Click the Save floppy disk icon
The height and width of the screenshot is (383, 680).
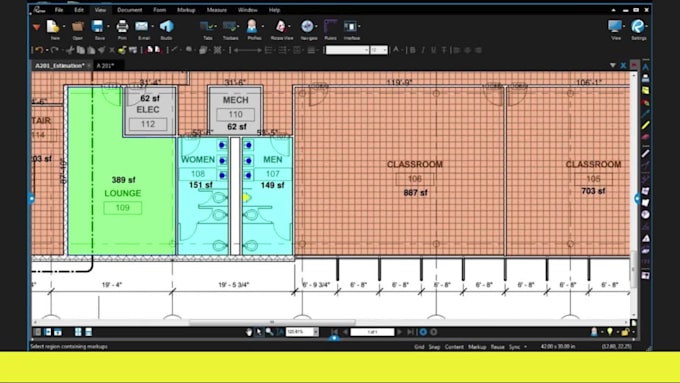98,26
